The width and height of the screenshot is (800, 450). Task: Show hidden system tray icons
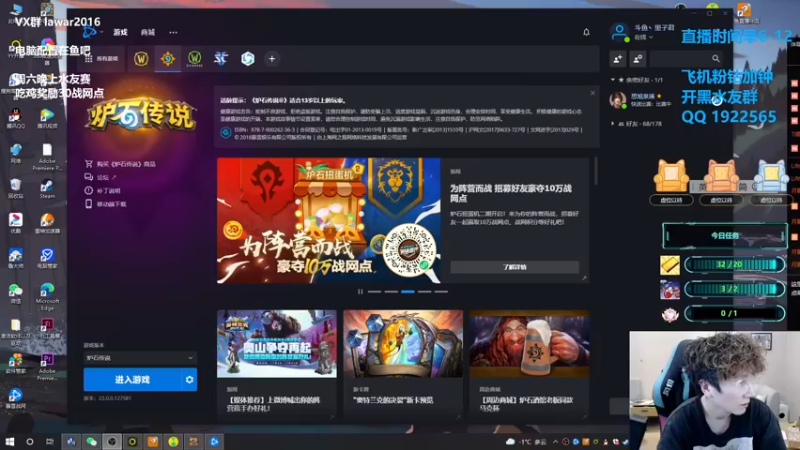tap(555, 442)
